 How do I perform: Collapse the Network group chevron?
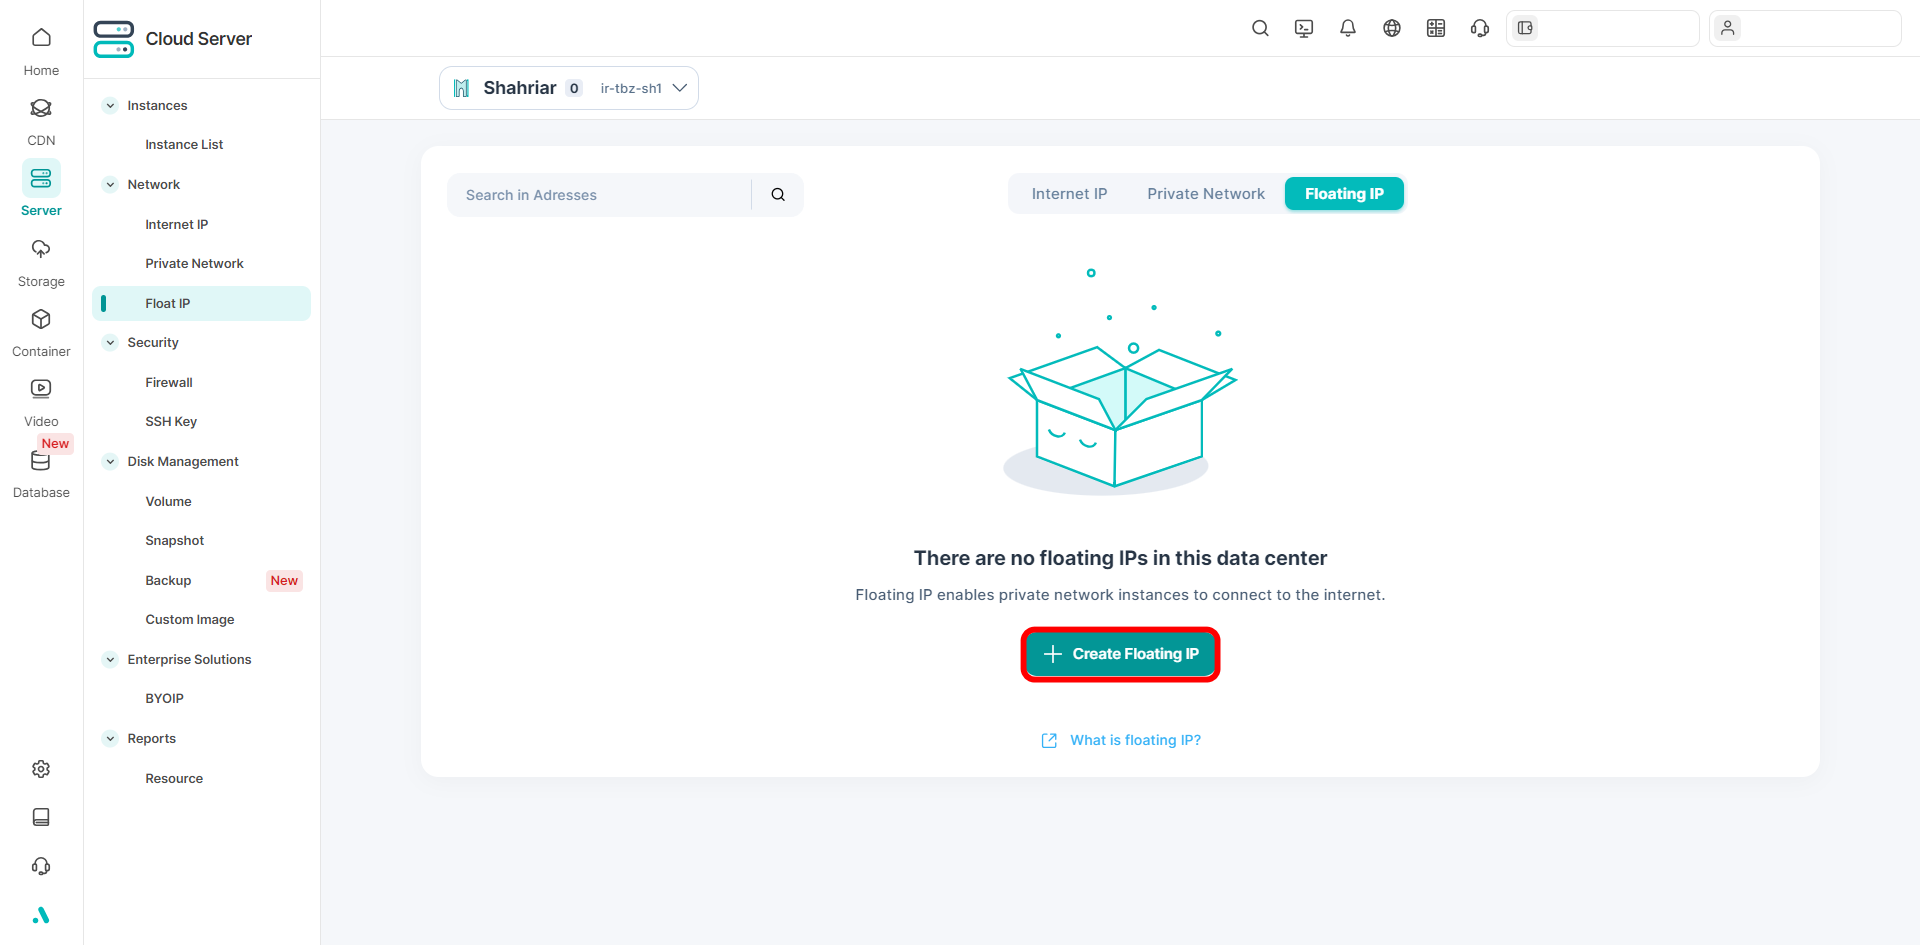(111, 185)
